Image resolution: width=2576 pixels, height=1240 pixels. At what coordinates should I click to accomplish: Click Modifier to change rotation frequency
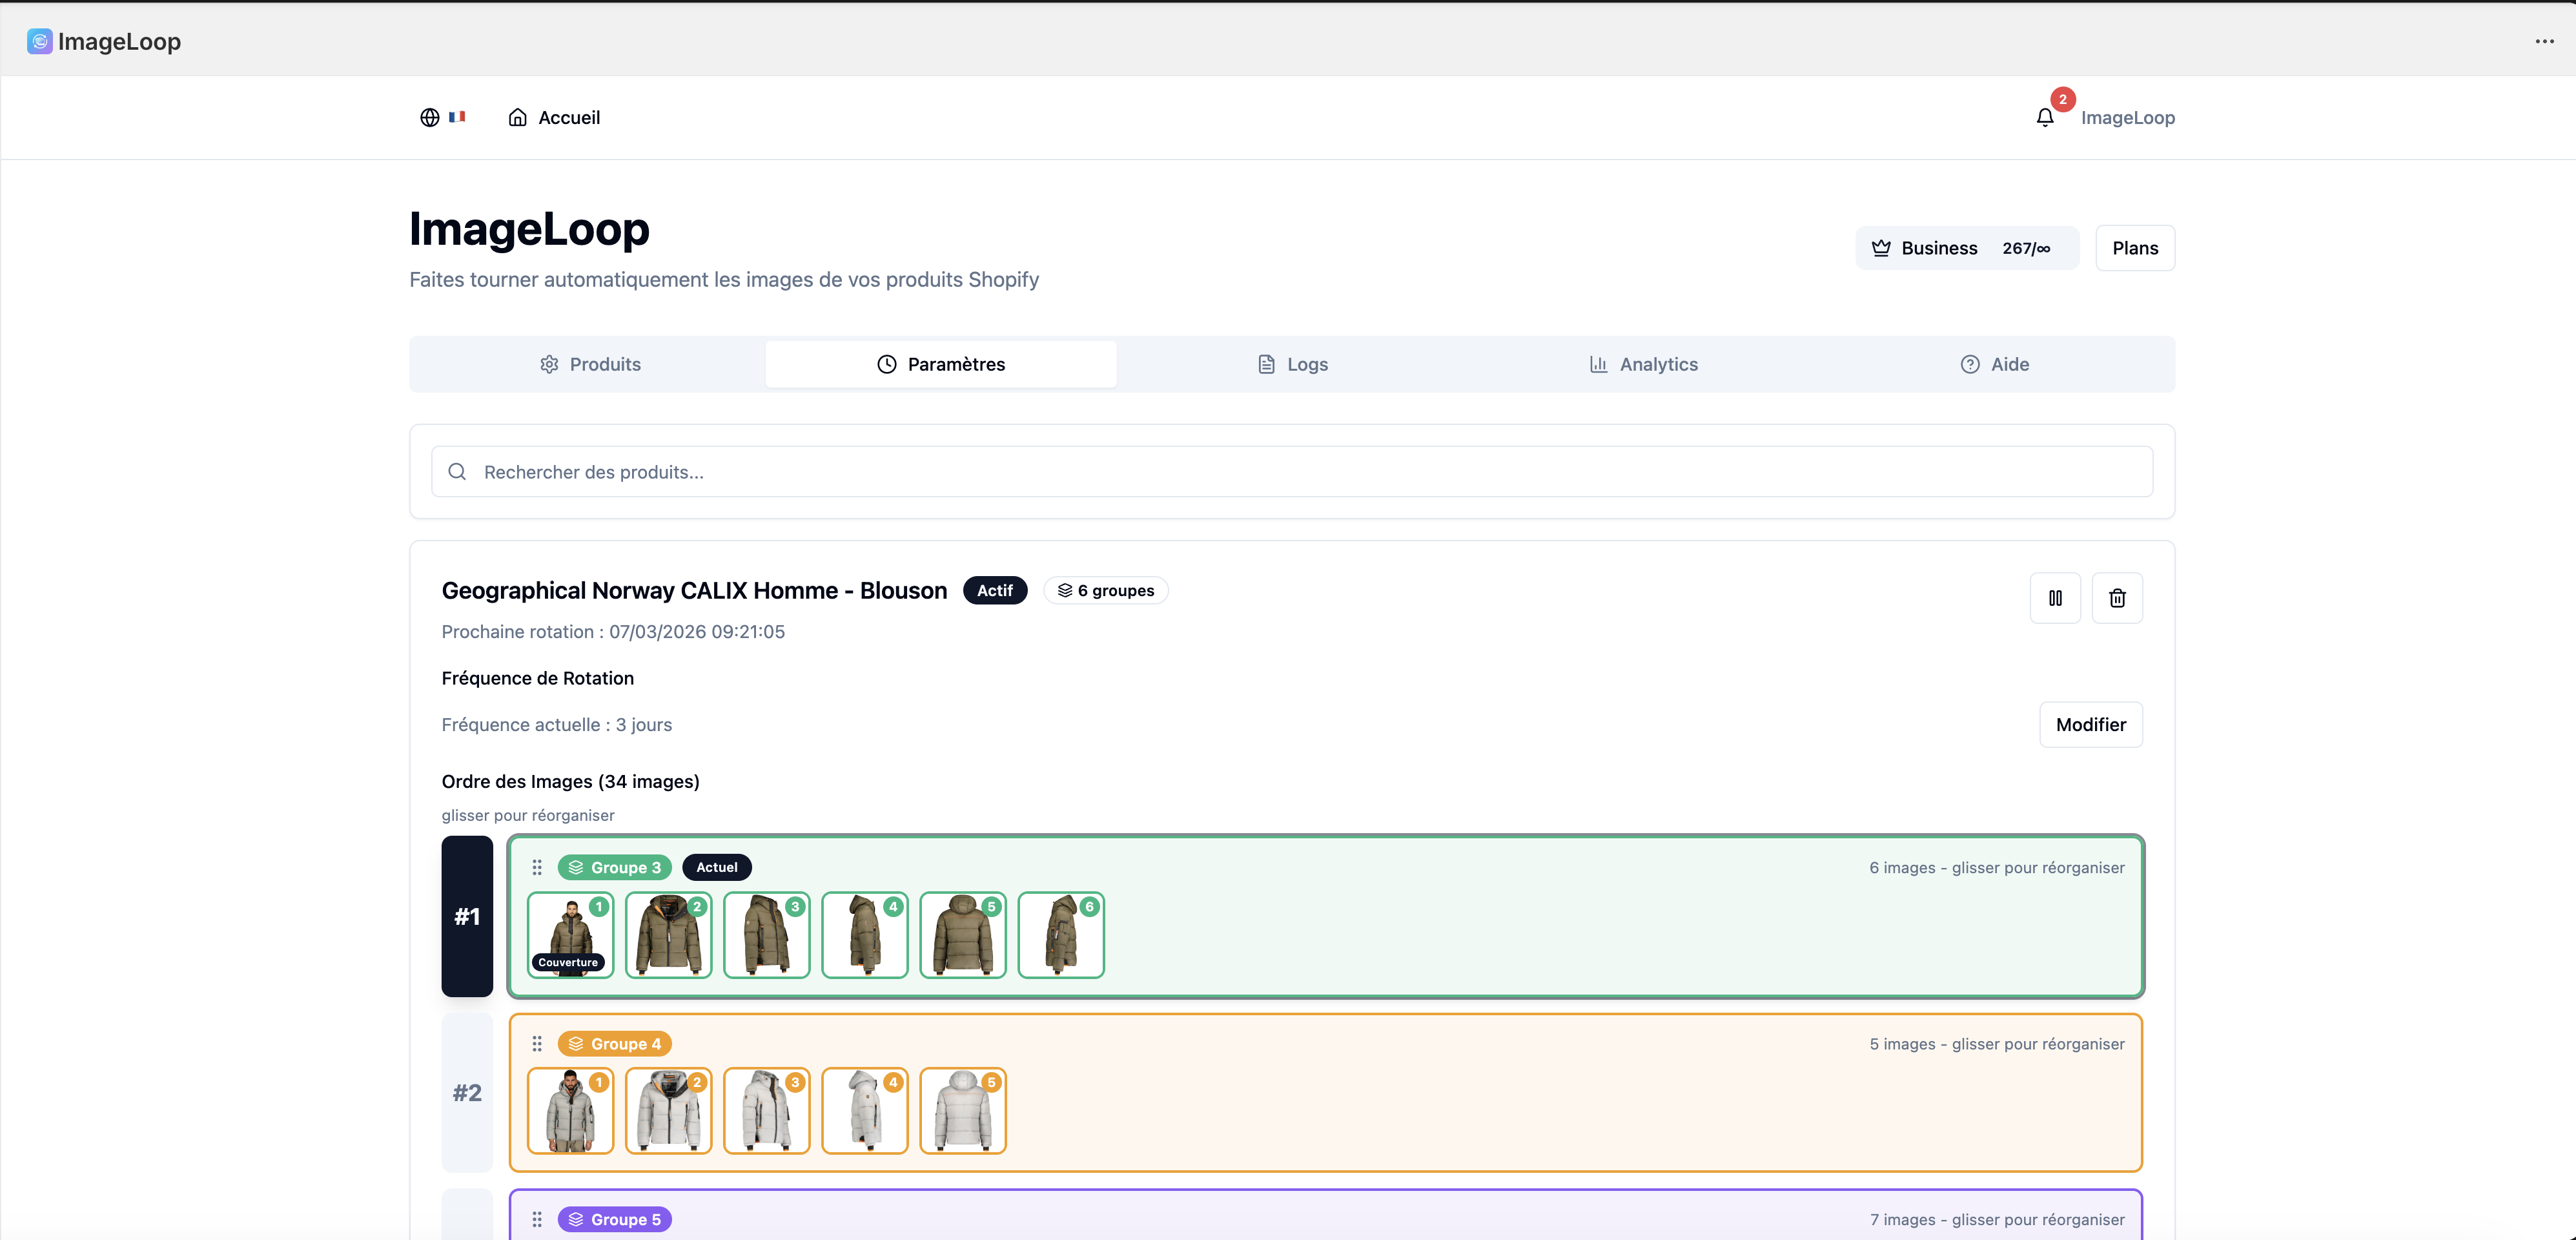click(x=2091, y=725)
